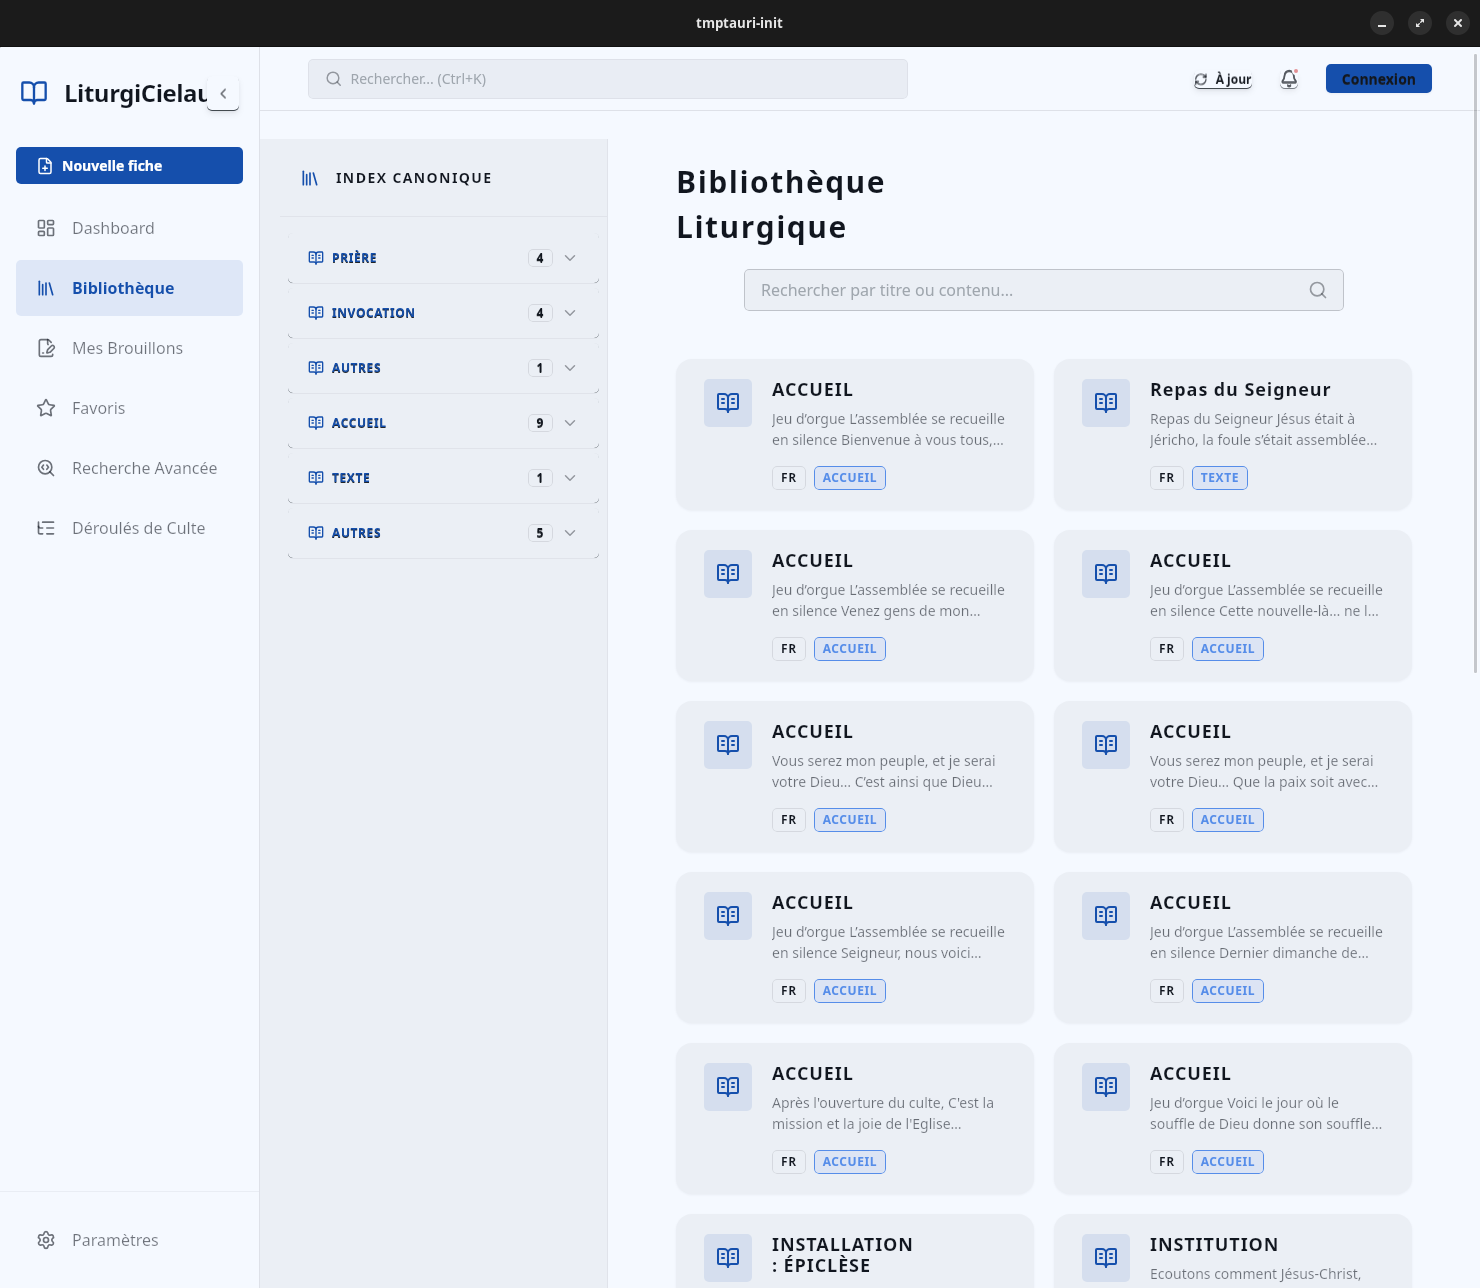Expand the ACCUEIL category with 9 items
This screenshot has height=1288, width=1480.
[x=570, y=423]
